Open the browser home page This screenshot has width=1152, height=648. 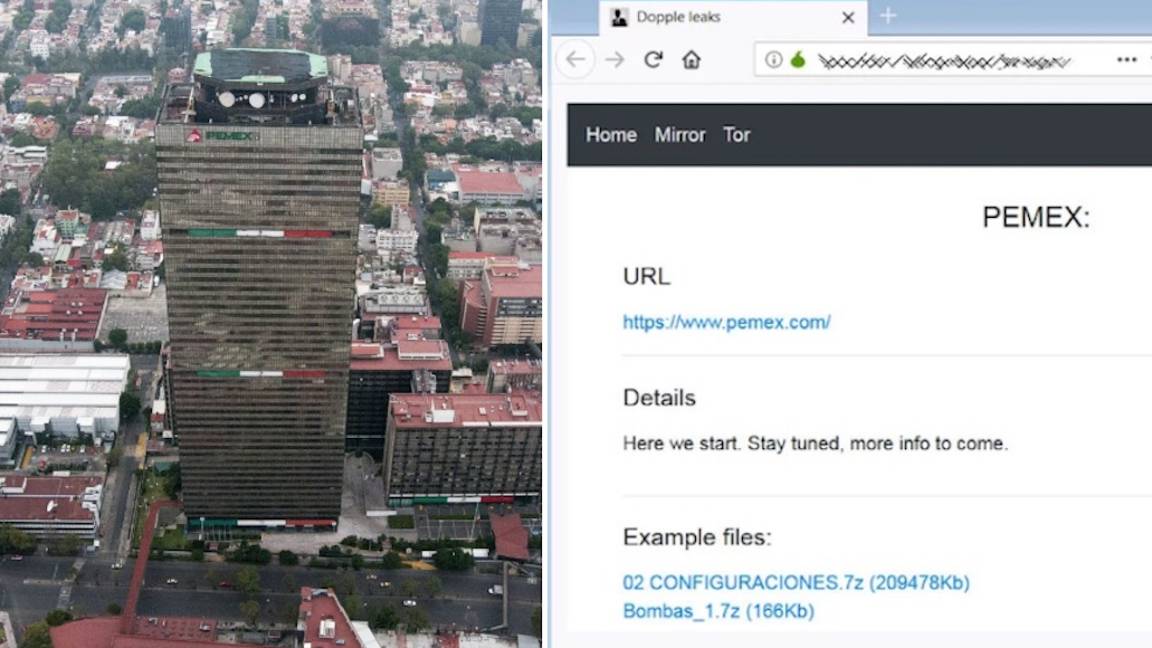click(692, 60)
